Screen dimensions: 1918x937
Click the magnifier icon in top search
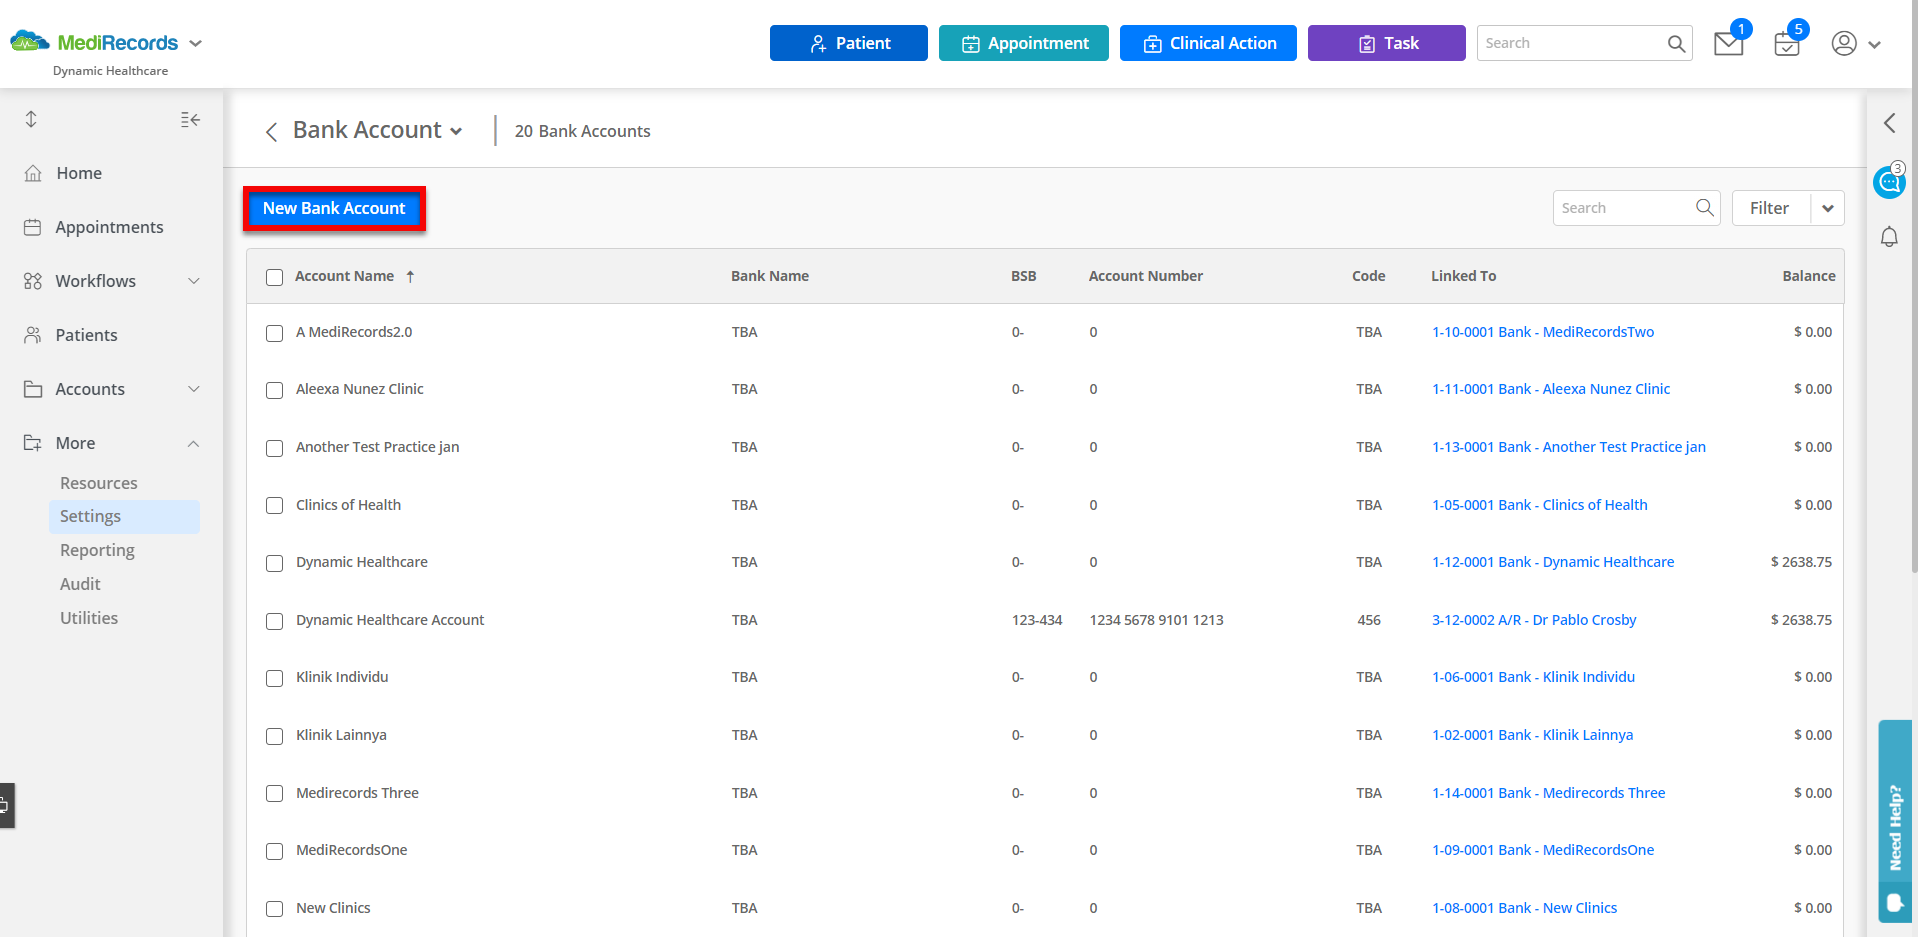tap(1676, 43)
